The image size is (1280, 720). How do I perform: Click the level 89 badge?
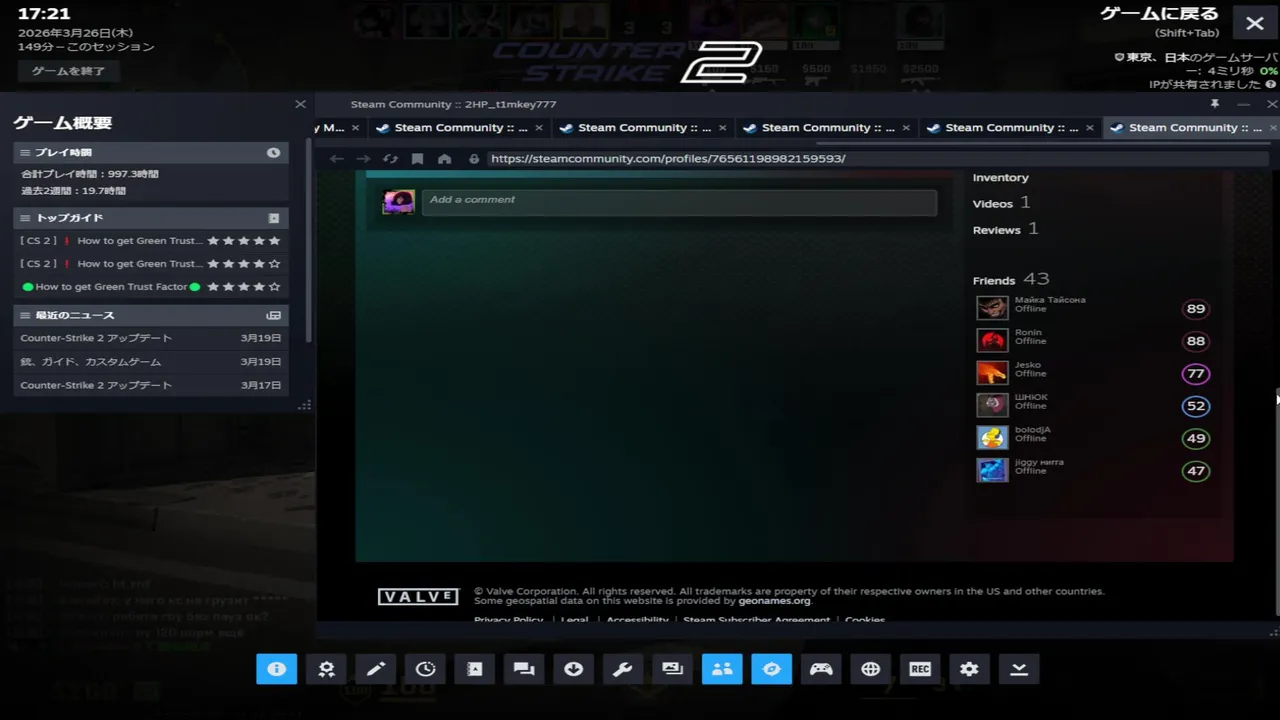coord(1196,309)
